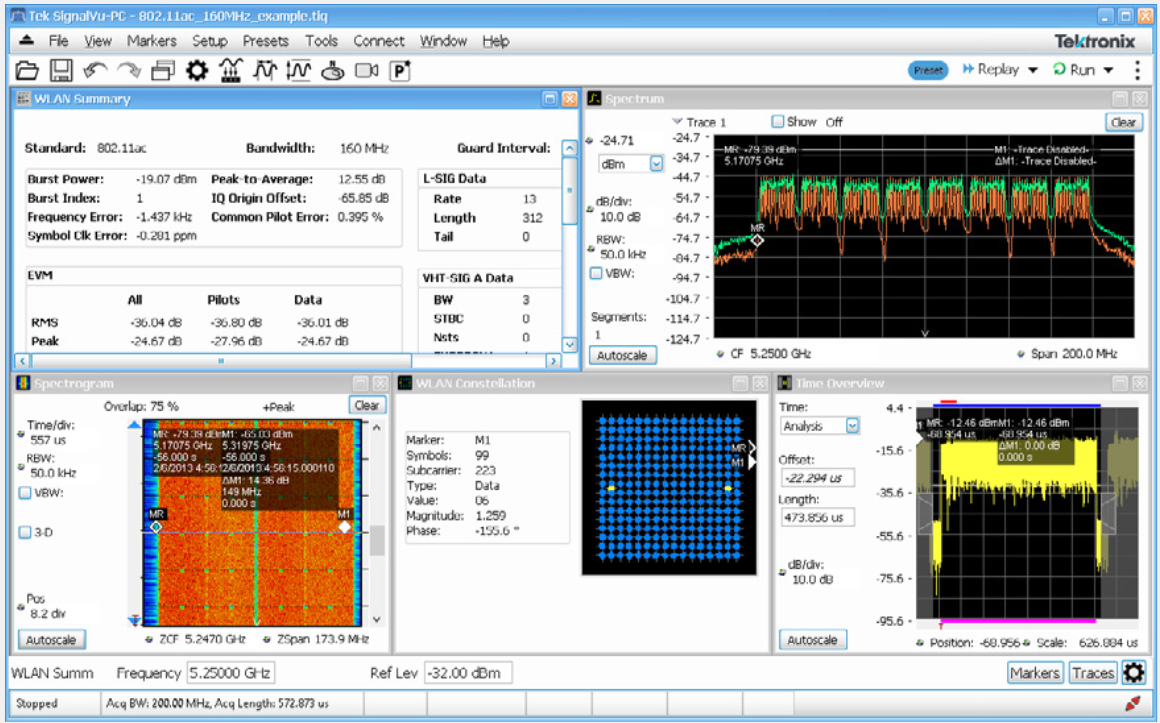Click the cascading windows displays icon
The height and width of the screenshot is (723, 1160).
[163, 70]
